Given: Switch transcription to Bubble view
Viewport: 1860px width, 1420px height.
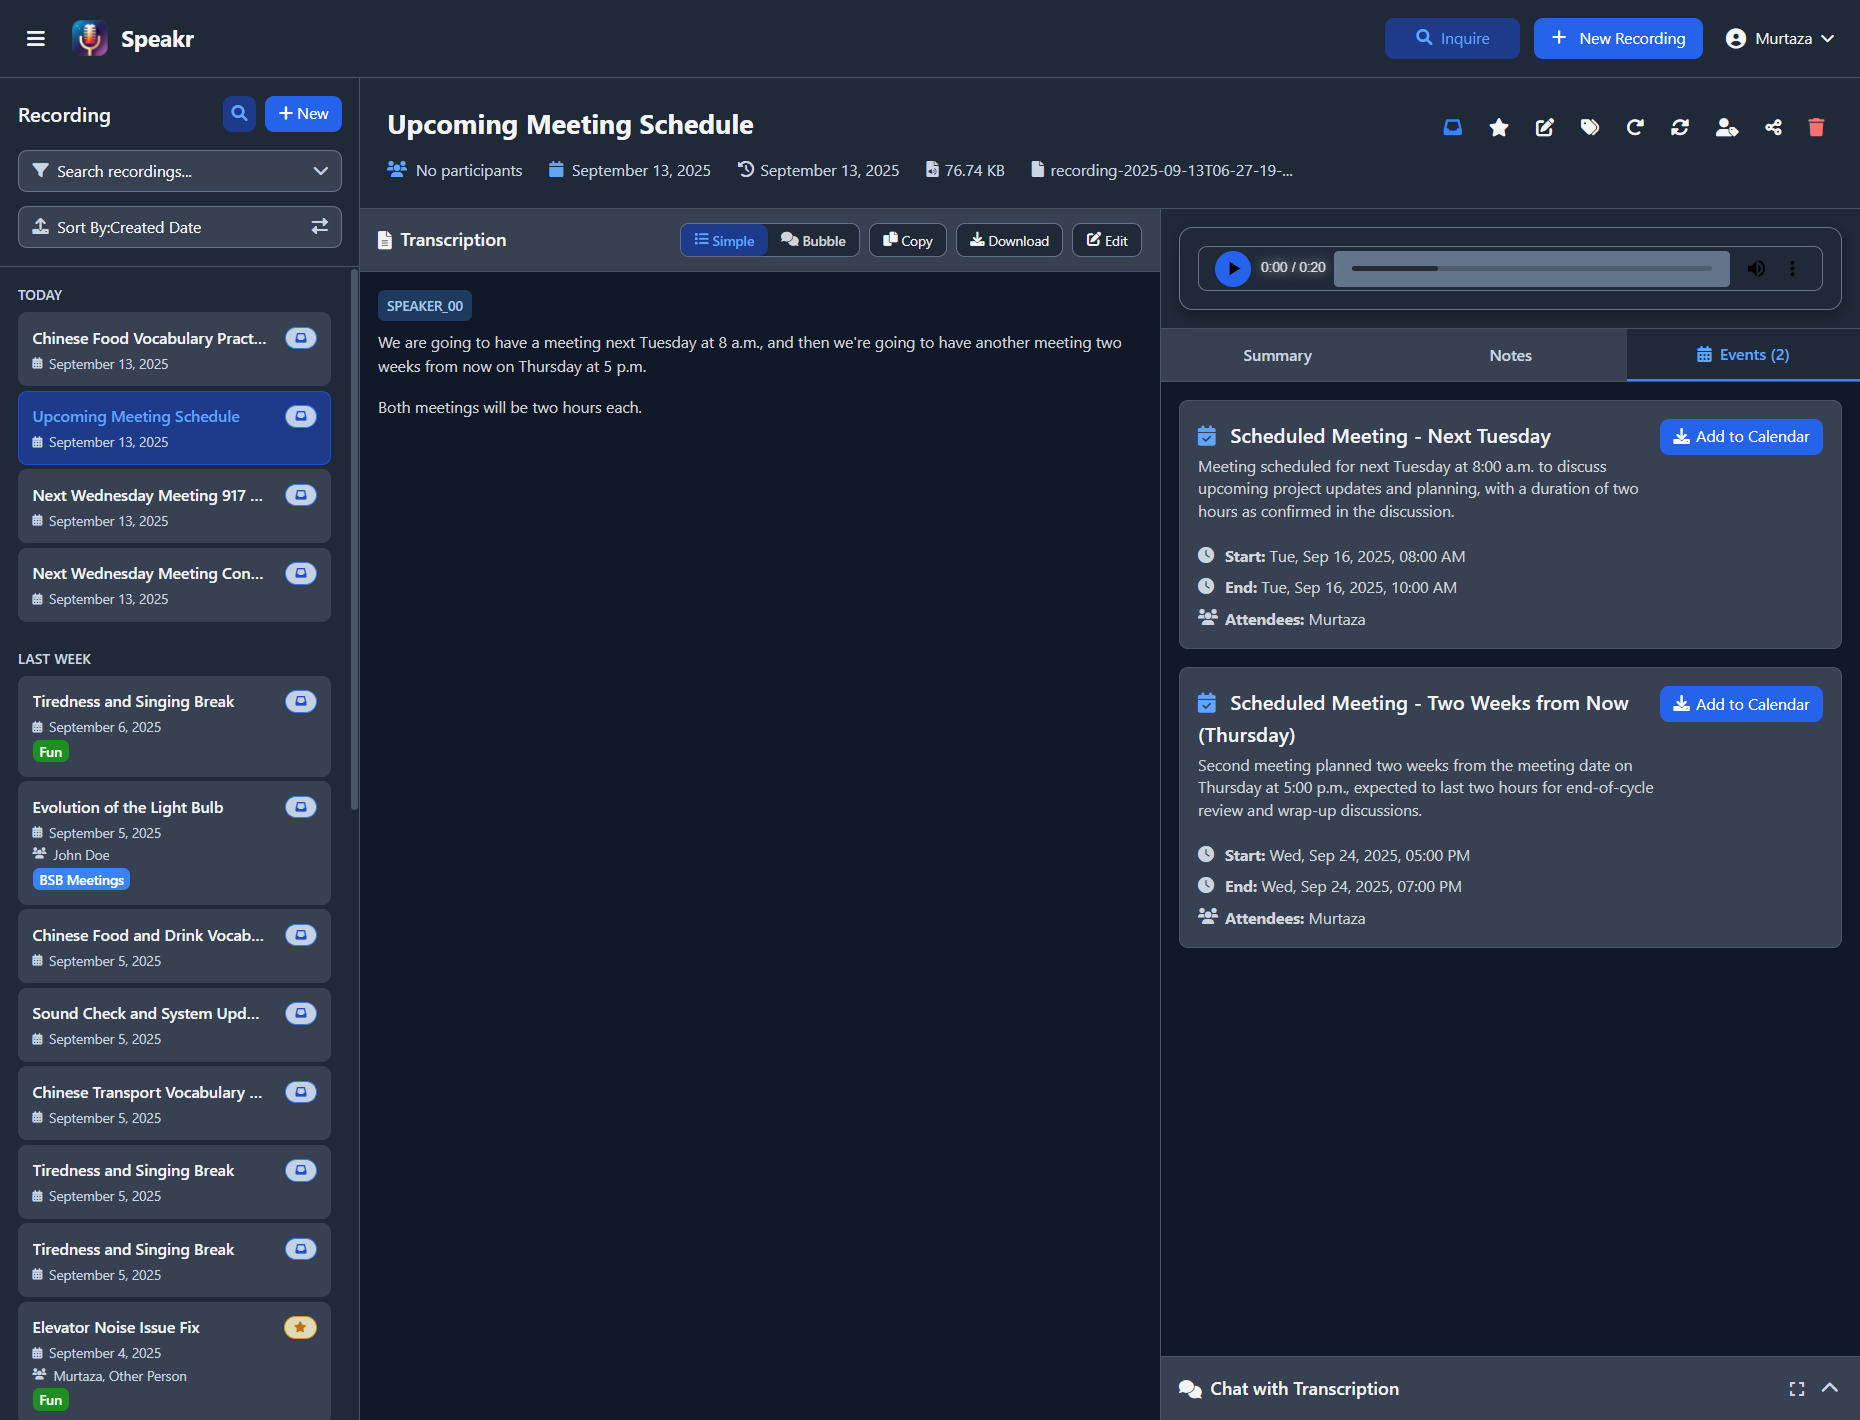Looking at the screenshot, I should (813, 241).
